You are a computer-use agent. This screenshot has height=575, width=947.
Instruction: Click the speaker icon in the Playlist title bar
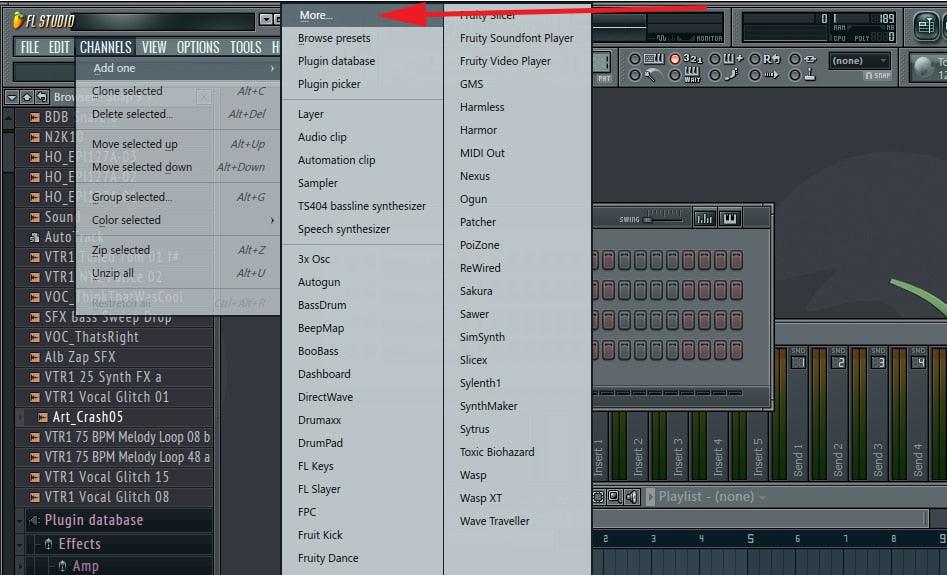point(632,497)
